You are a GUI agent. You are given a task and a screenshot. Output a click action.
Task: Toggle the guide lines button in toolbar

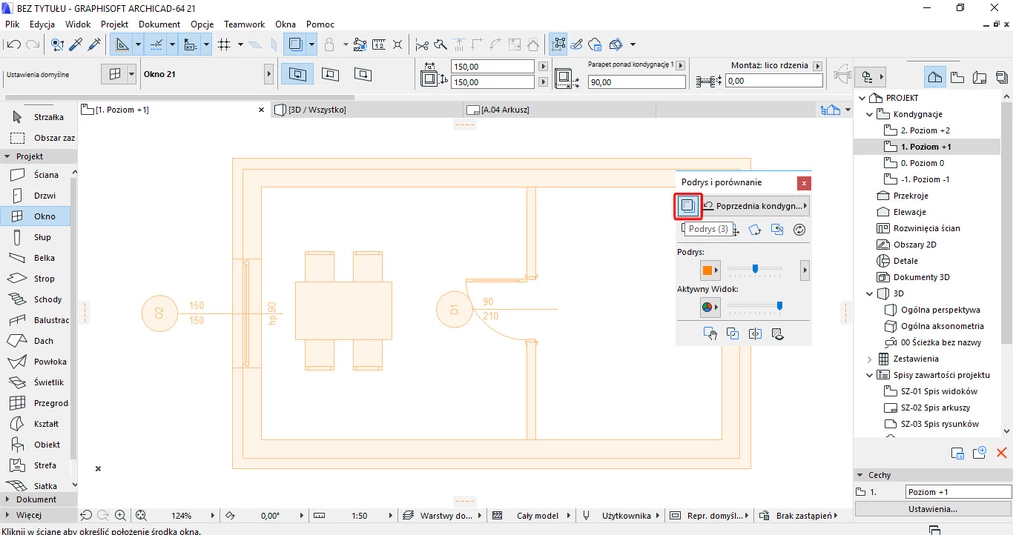122,45
